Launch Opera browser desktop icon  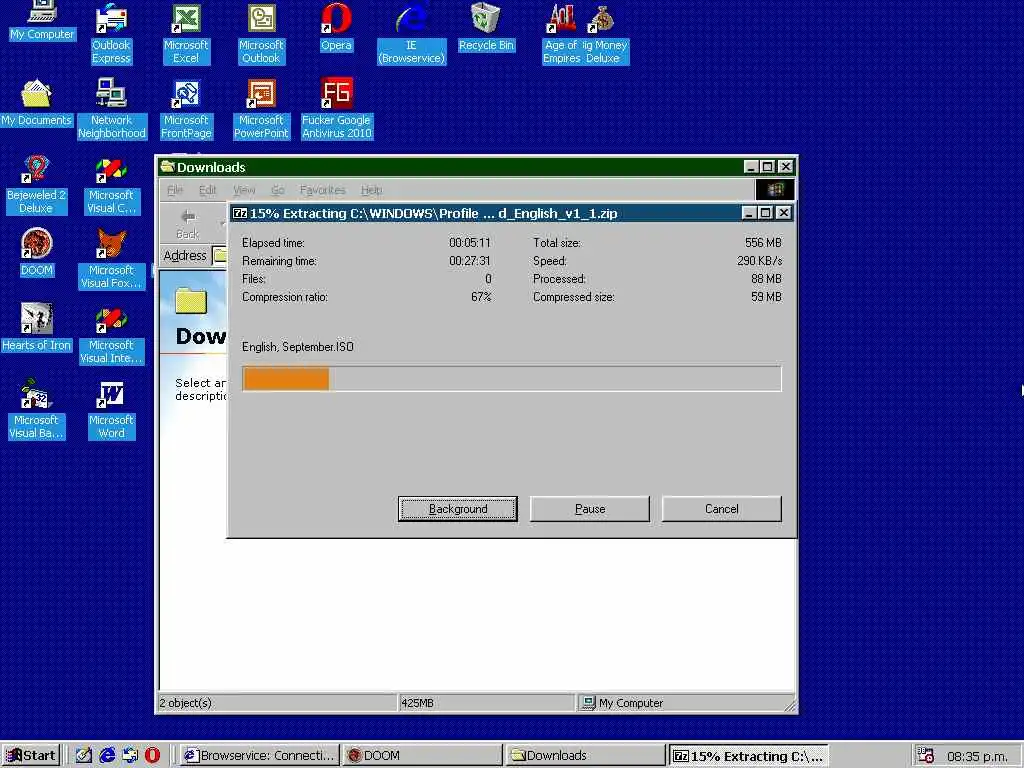pyautogui.click(x=336, y=27)
